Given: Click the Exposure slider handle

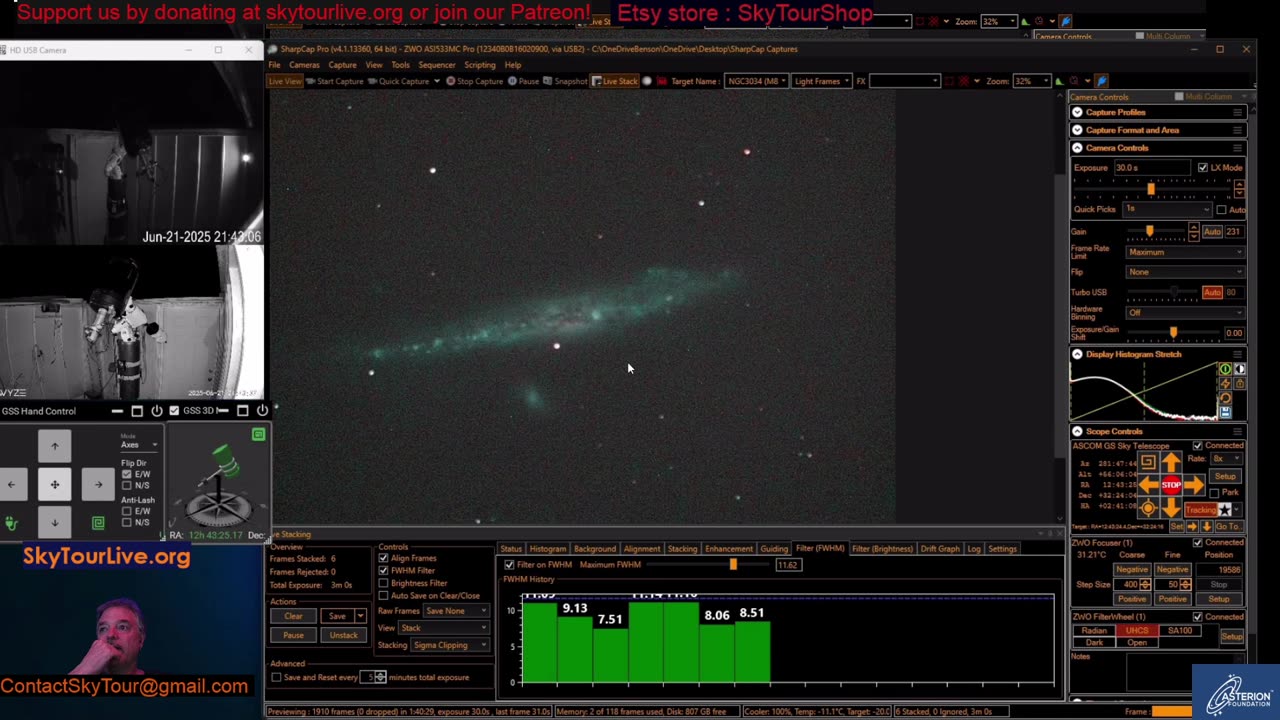Looking at the screenshot, I should click(1151, 188).
